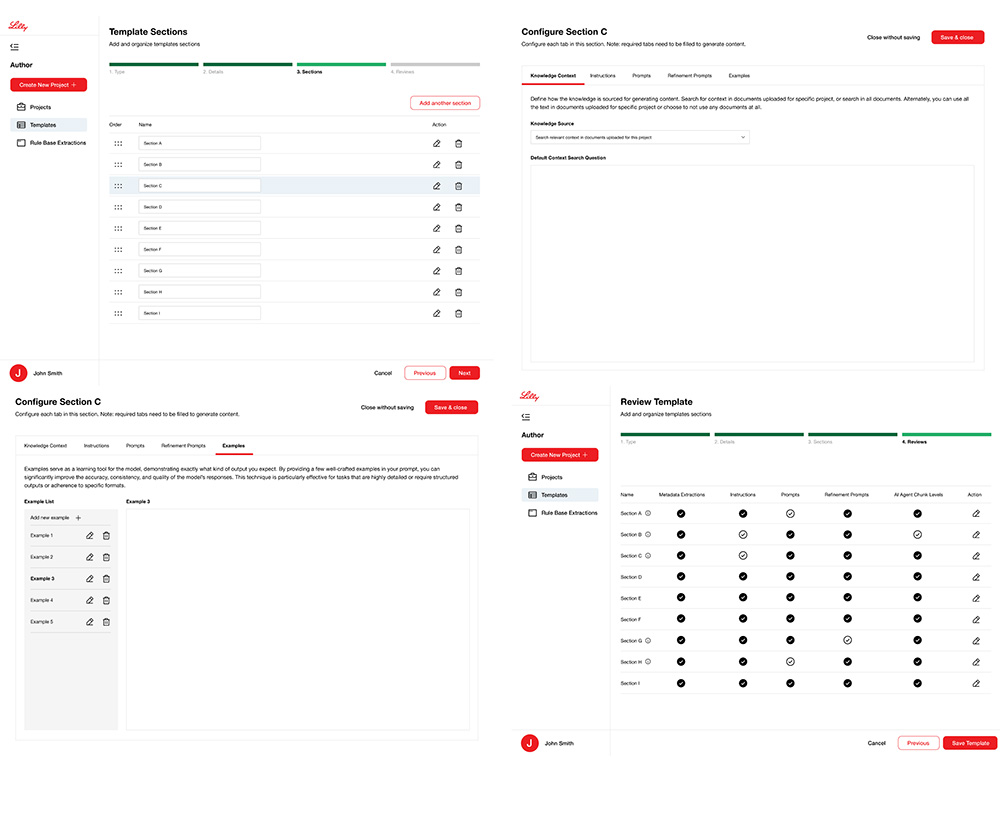Select Example 5 in the Example List
This screenshot has height=818, width=1000.
click(x=42, y=622)
